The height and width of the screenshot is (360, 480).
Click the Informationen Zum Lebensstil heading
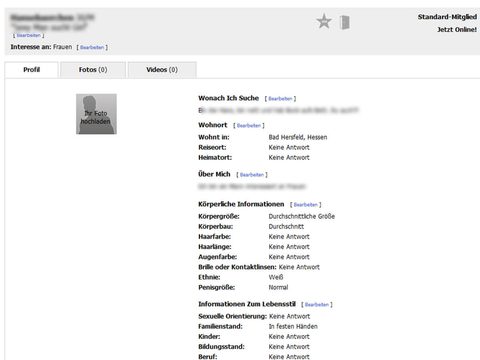(247, 304)
